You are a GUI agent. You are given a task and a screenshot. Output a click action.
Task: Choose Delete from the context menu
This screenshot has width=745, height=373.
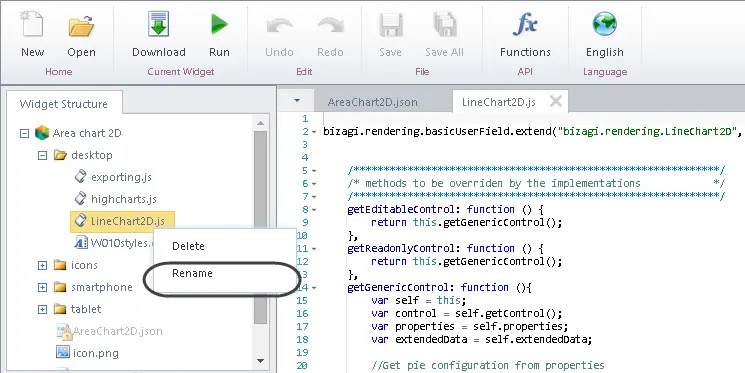point(188,246)
